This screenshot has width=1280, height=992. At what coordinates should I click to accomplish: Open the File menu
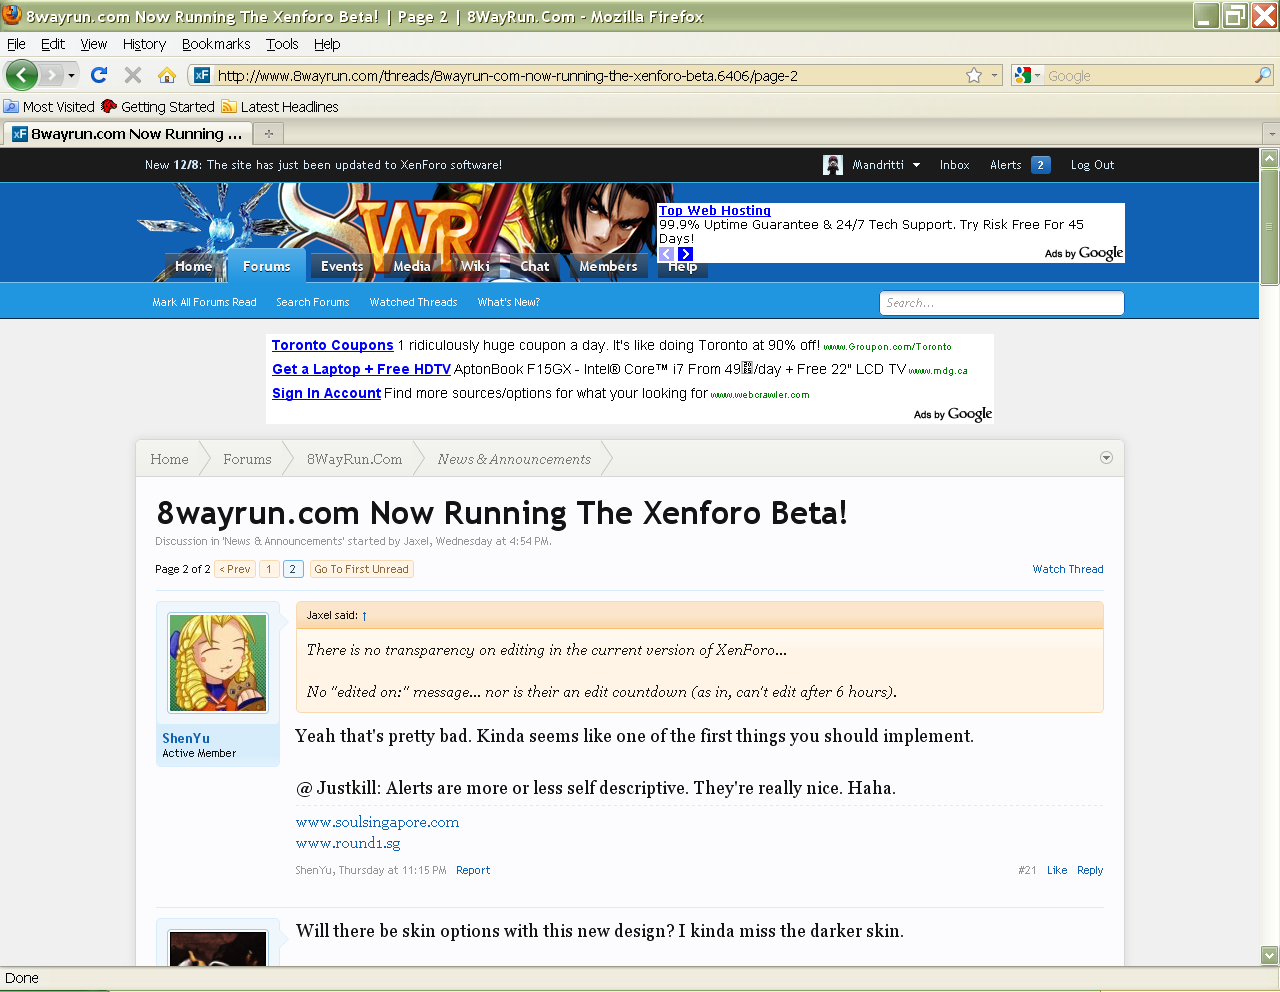pyautogui.click(x=16, y=44)
